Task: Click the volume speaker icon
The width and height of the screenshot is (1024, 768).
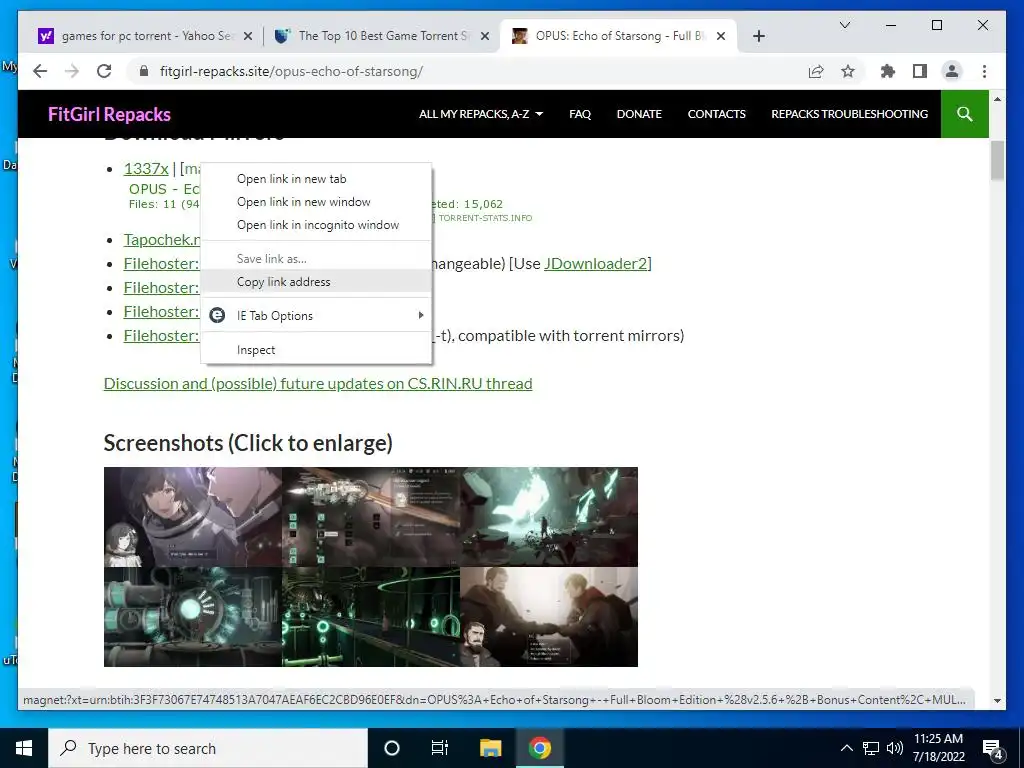Action: [x=895, y=748]
